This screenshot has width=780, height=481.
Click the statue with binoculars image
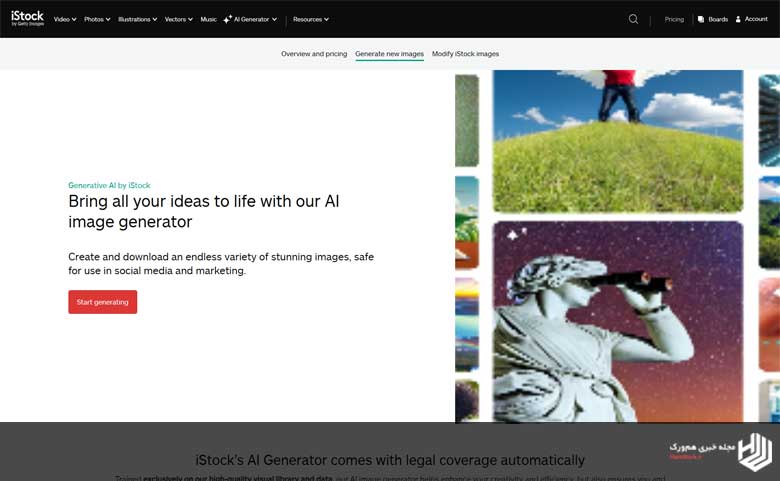pos(618,322)
